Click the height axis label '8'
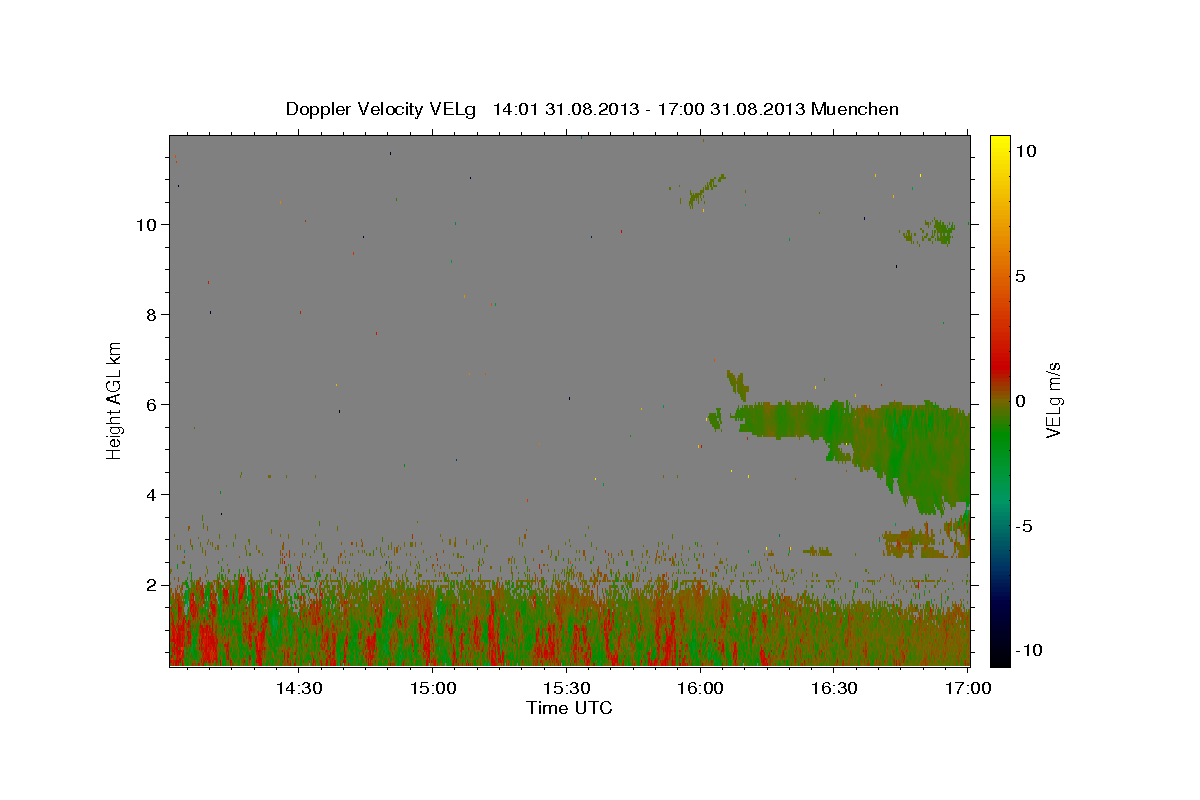Viewport: 1200px width, 800px height. click(x=153, y=314)
